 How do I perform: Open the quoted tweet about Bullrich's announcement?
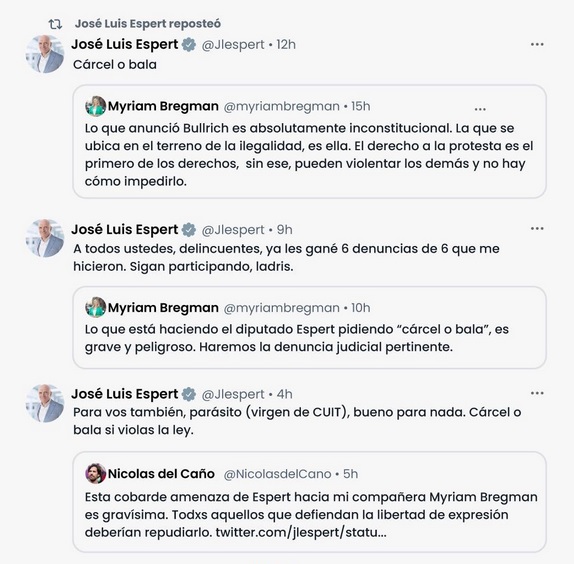pyautogui.click(x=309, y=142)
